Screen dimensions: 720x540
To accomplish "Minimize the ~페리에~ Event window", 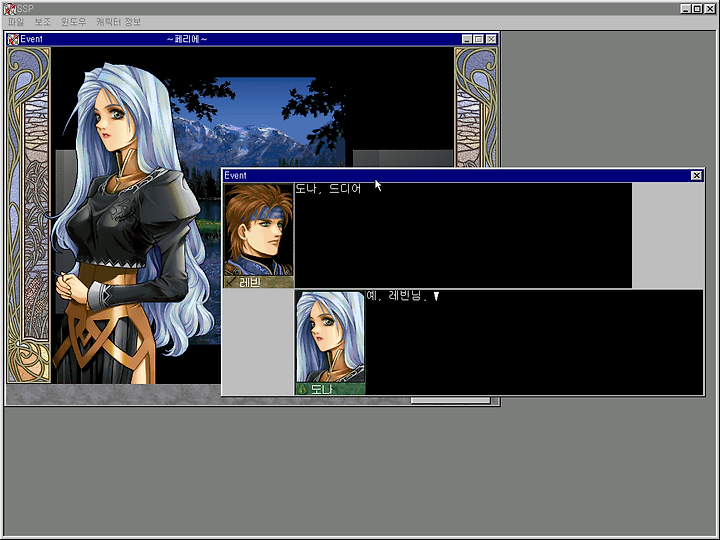I will coord(467,39).
